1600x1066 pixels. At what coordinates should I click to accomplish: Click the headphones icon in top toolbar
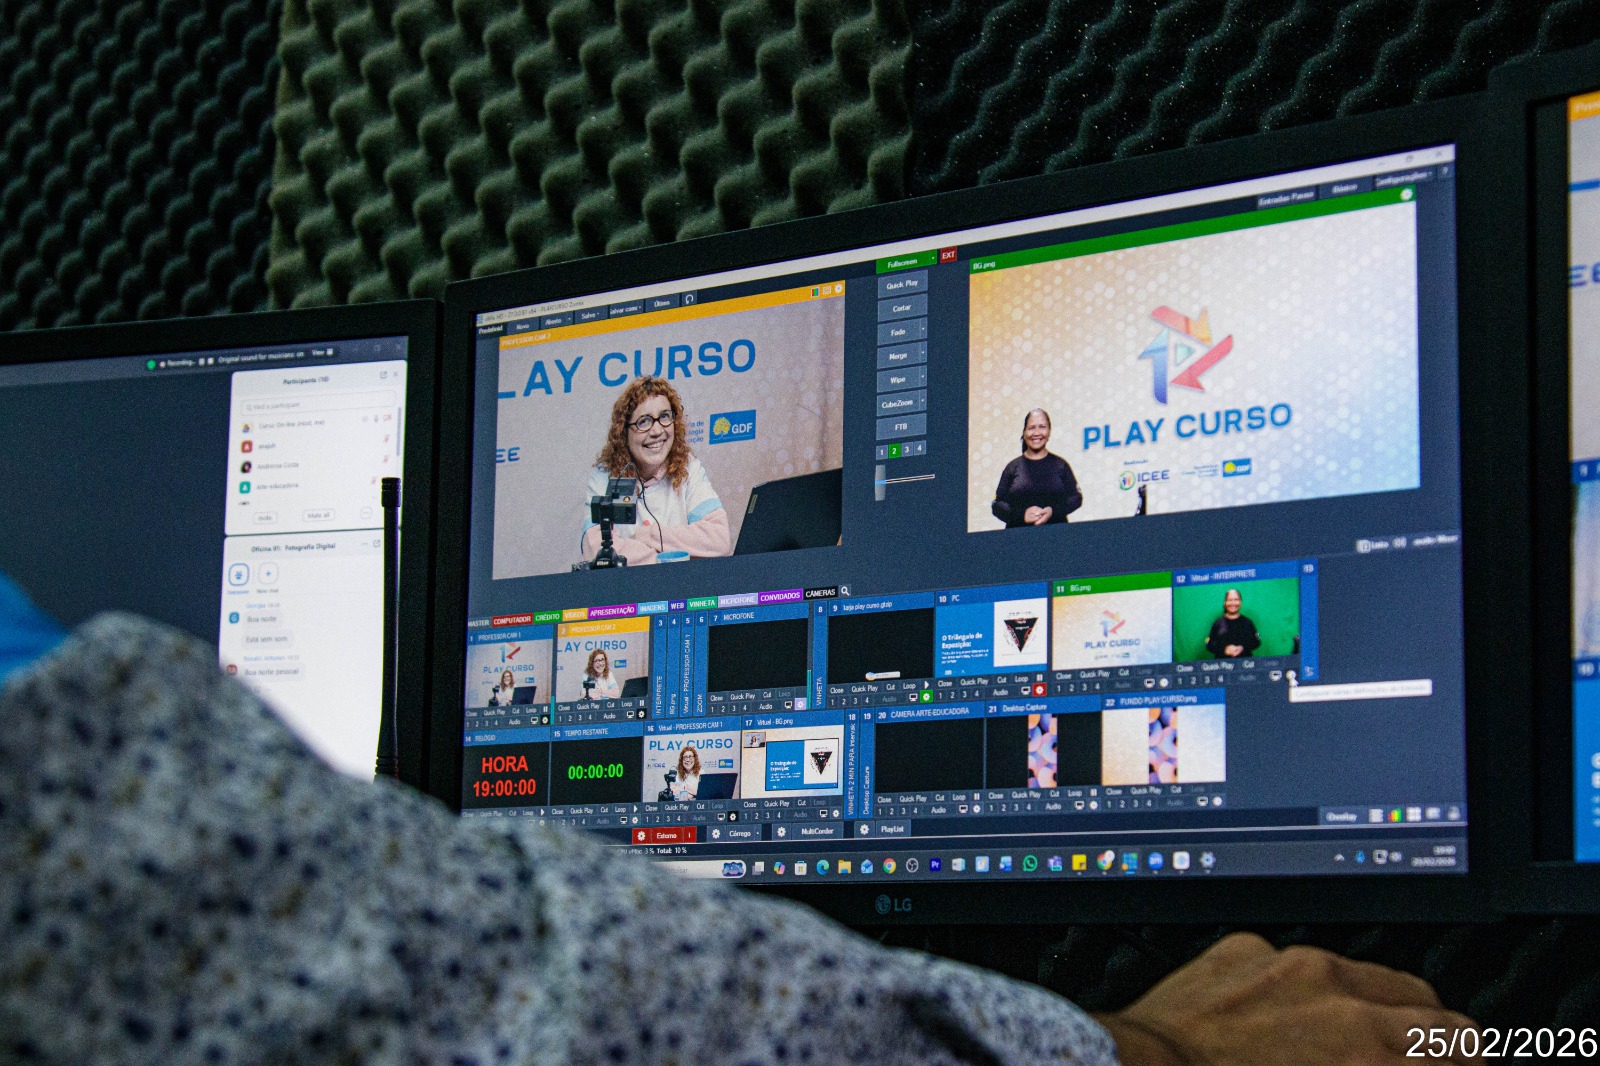click(689, 299)
